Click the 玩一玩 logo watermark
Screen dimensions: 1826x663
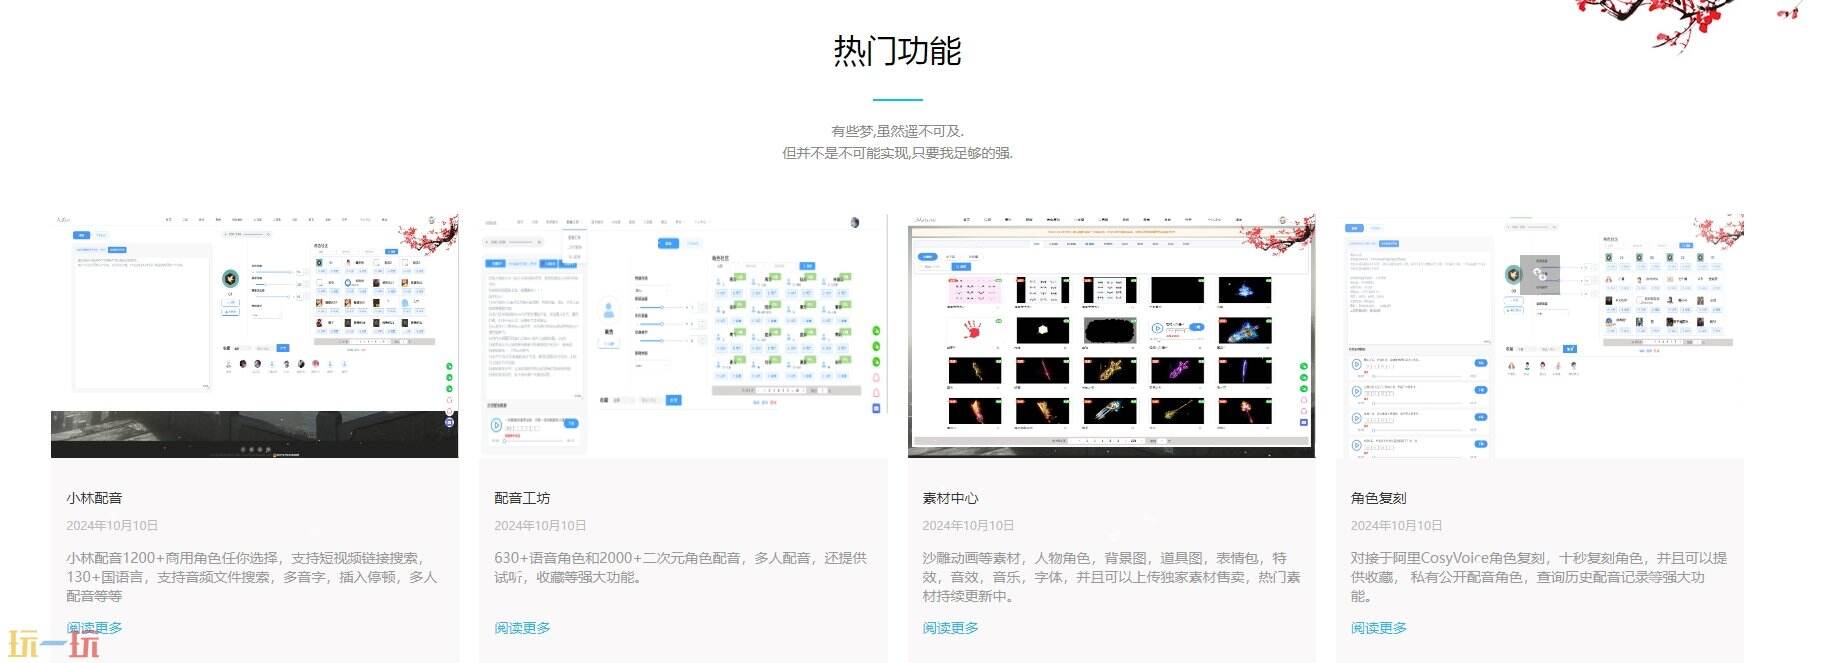(54, 645)
